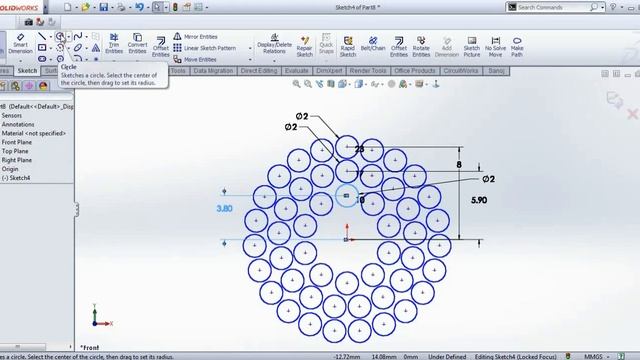Select the Ellipse sketch tool
This screenshot has width=640, height=360.
point(78,48)
